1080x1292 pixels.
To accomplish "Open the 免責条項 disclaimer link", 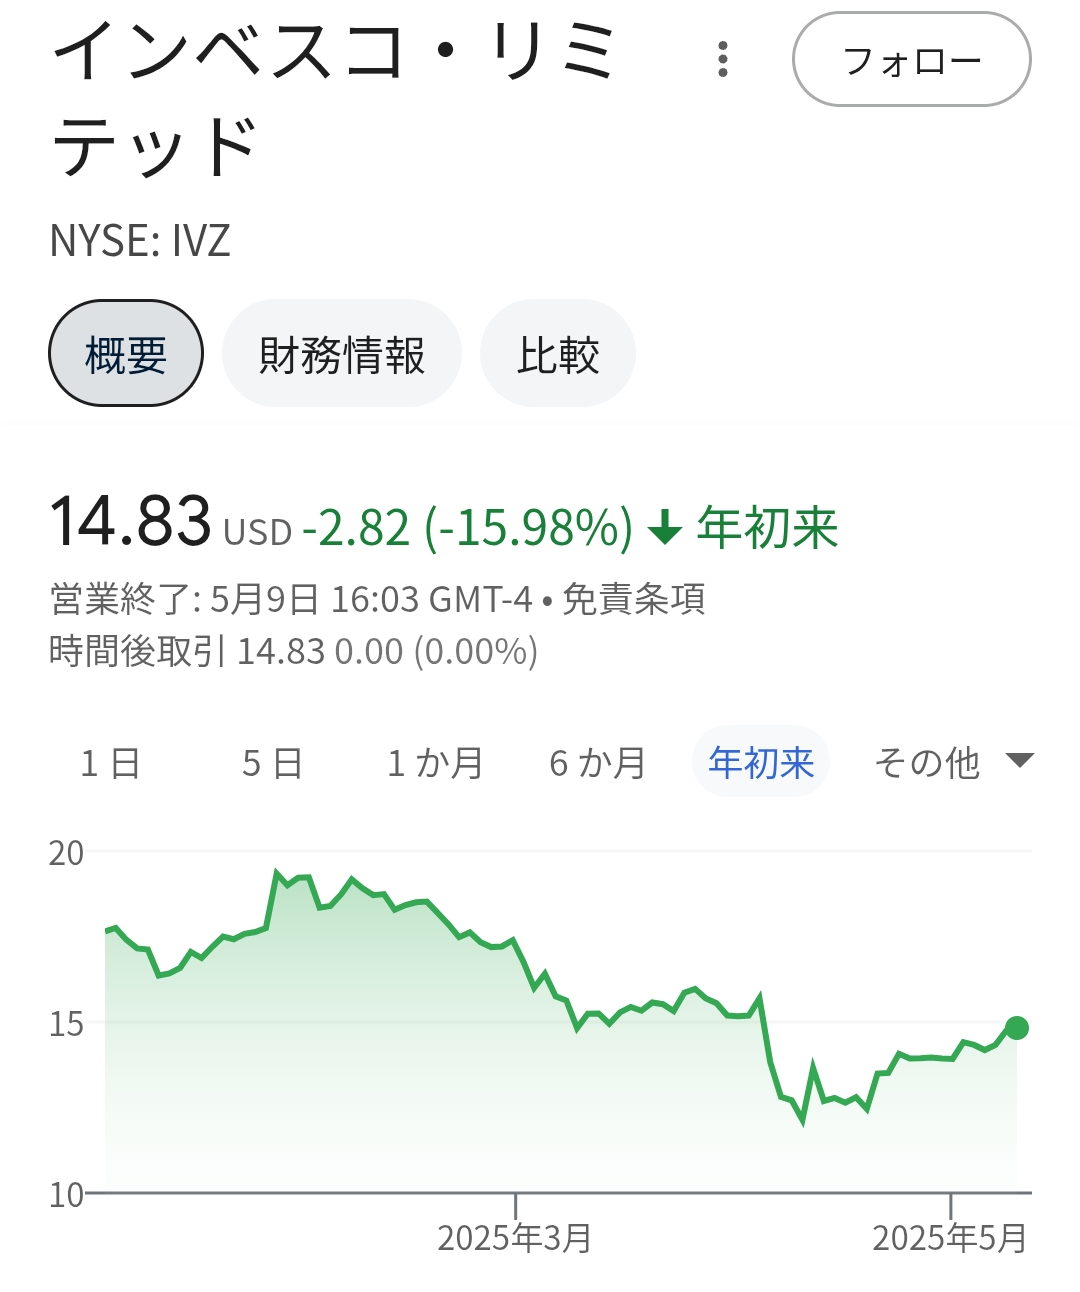I will [634, 599].
